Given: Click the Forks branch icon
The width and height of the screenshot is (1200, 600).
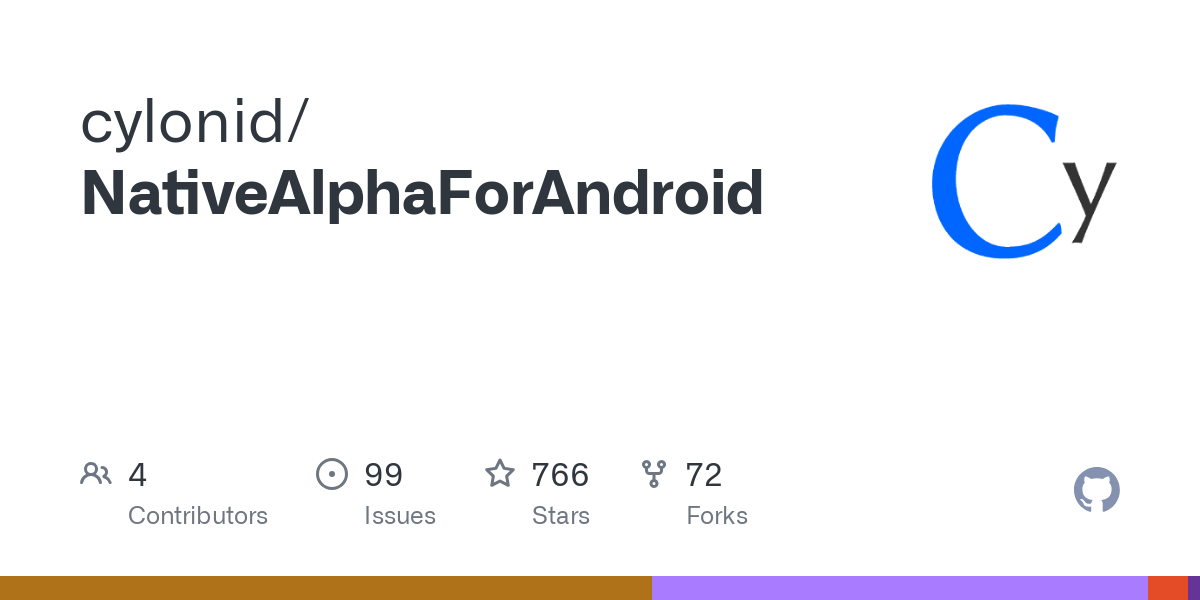Looking at the screenshot, I should pos(654,474).
